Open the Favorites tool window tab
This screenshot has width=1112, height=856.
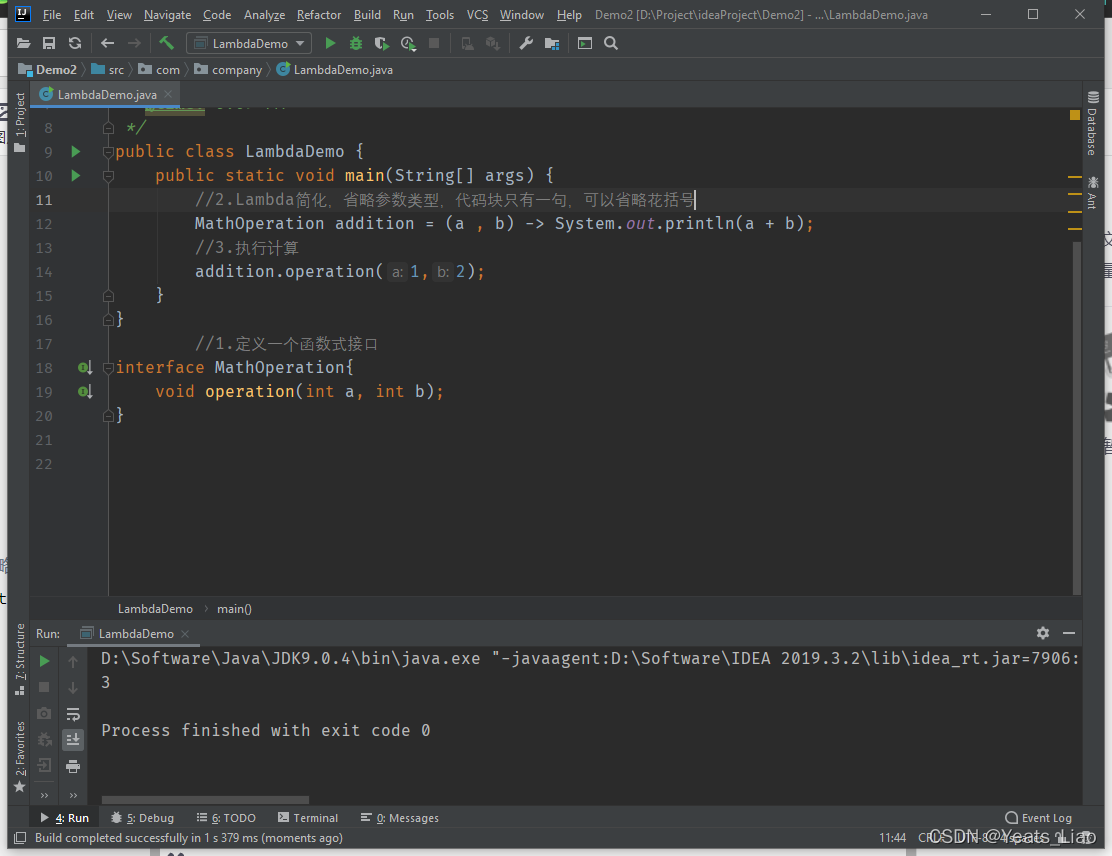click(19, 756)
